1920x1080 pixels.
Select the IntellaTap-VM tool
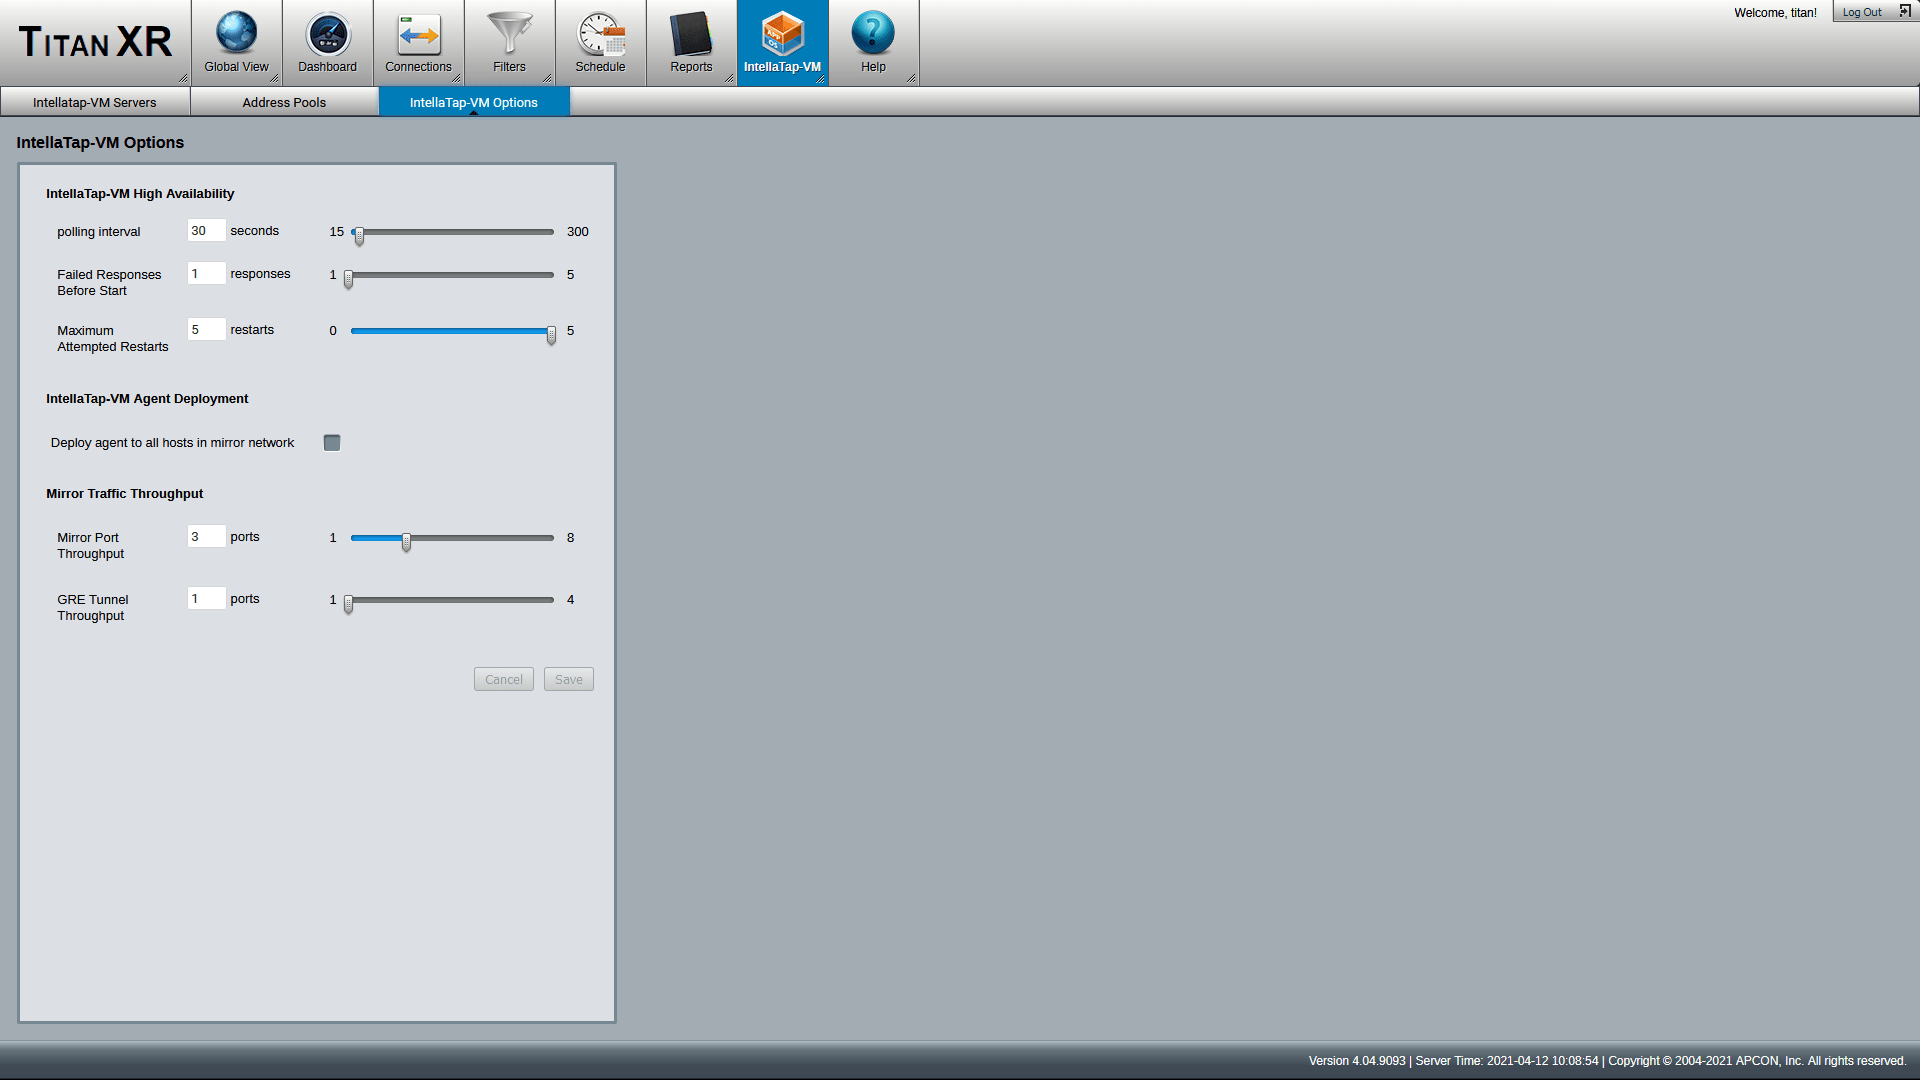coord(782,42)
